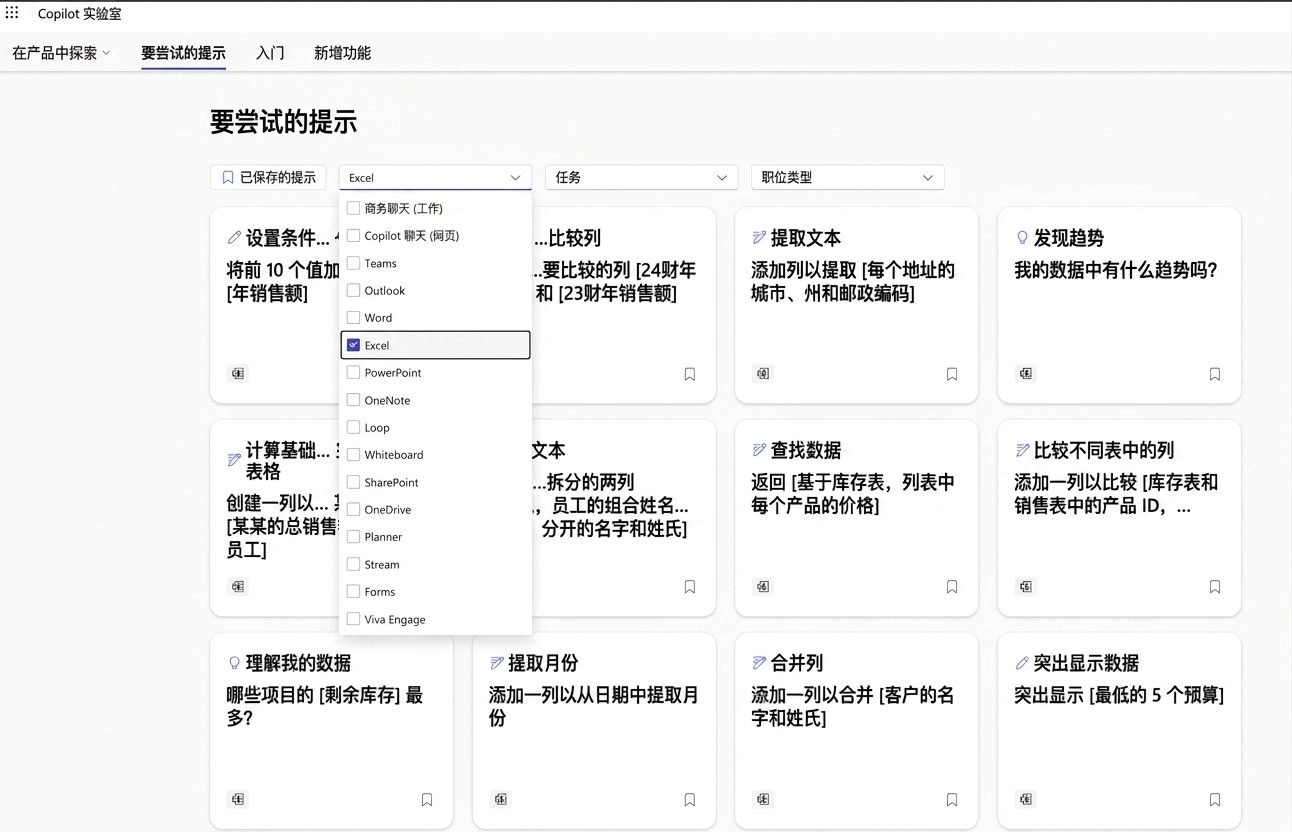1292x832 pixels.
Task: Check the Stream checkbox
Action: tap(353, 564)
